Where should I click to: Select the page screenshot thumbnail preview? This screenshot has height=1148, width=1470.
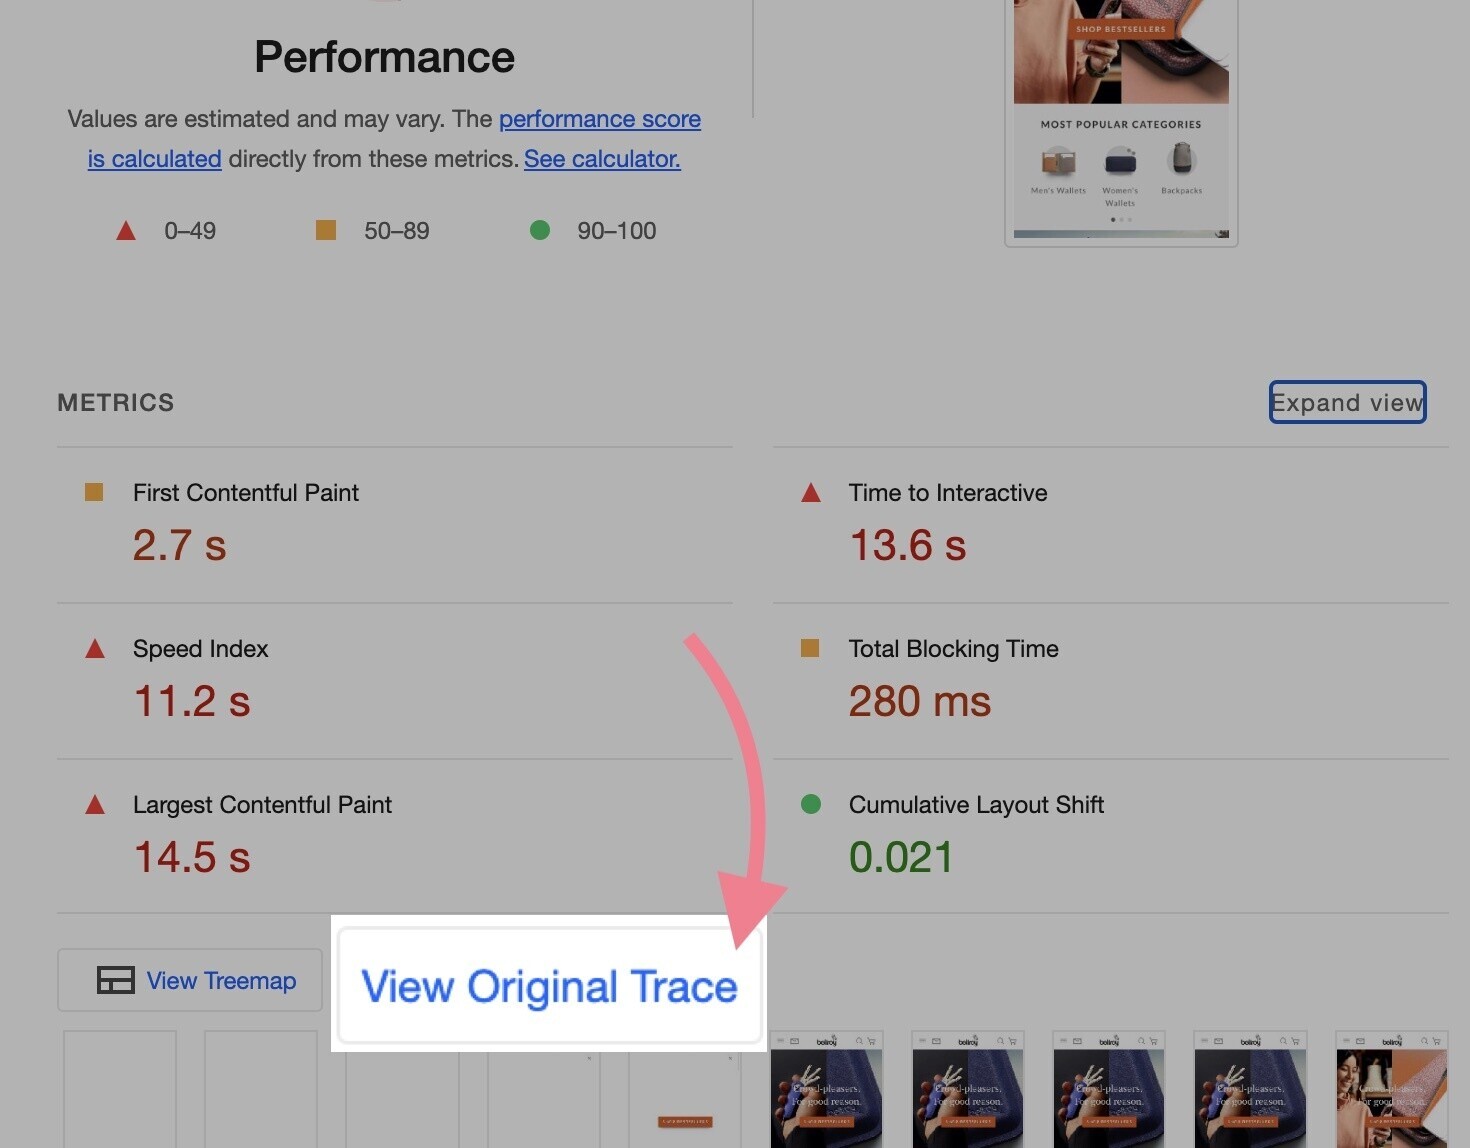click(x=1121, y=120)
